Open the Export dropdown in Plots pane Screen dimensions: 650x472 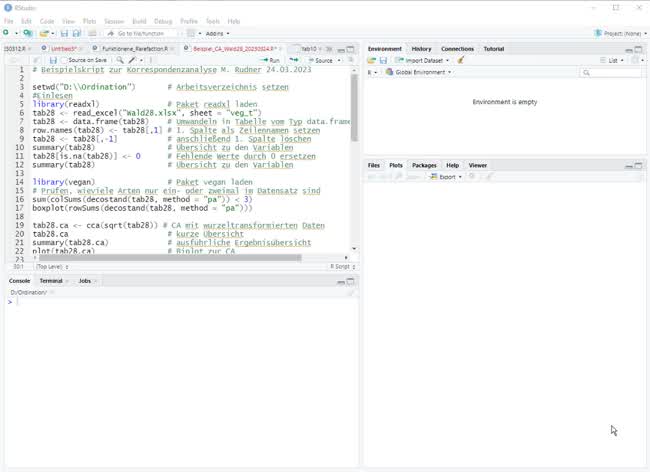[446, 177]
